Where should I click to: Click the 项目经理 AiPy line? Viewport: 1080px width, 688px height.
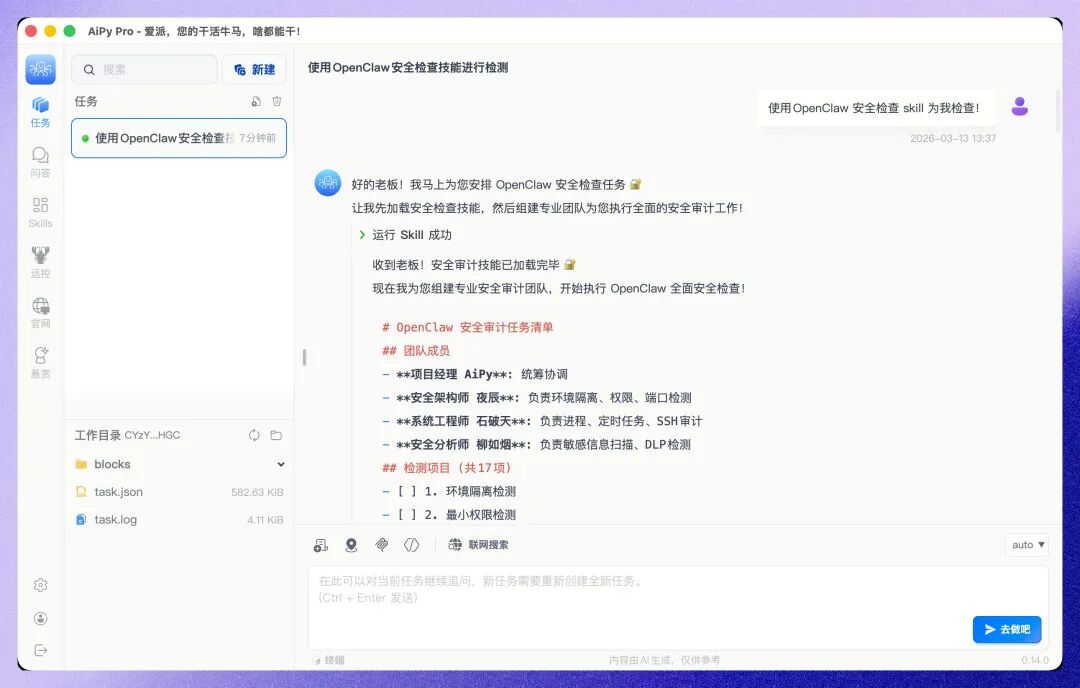(x=475, y=374)
